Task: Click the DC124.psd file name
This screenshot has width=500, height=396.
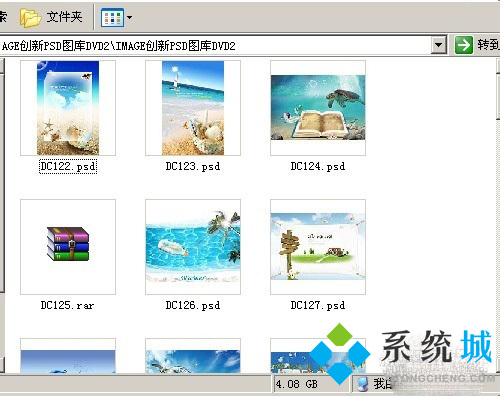Action: click(x=318, y=166)
